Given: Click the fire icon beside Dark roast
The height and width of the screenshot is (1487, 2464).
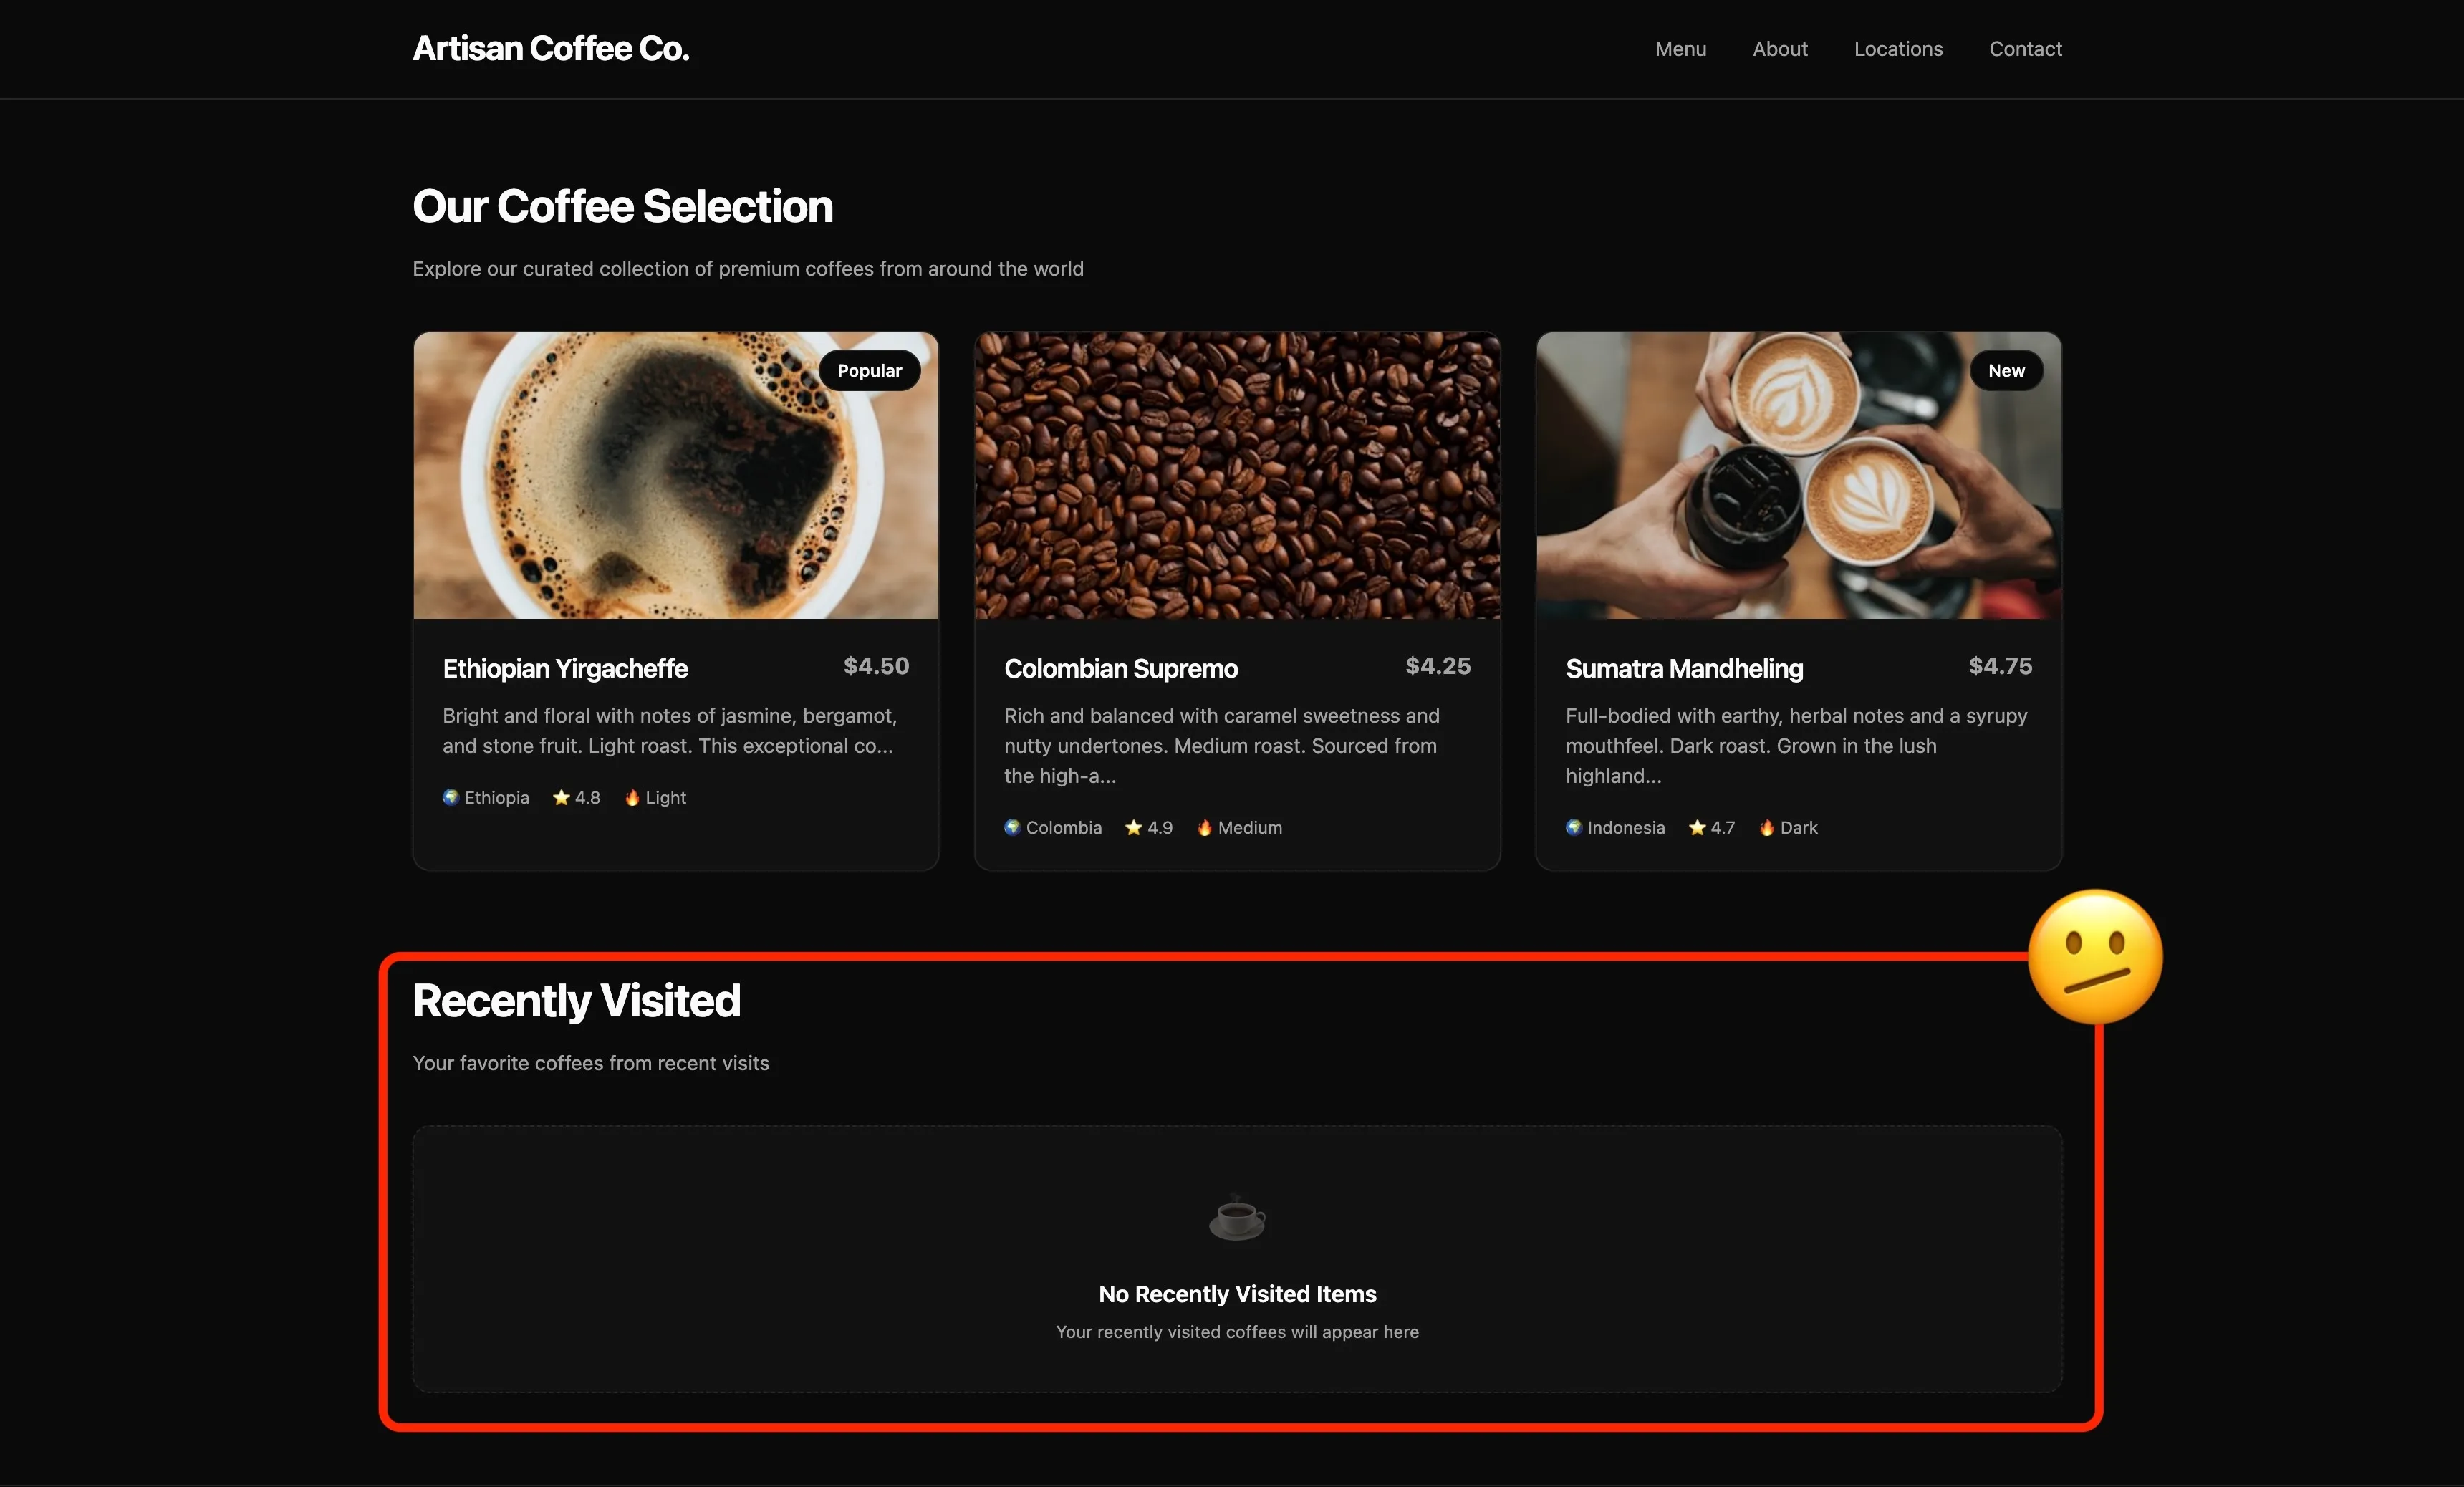Looking at the screenshot, I should click(1767, 827).
